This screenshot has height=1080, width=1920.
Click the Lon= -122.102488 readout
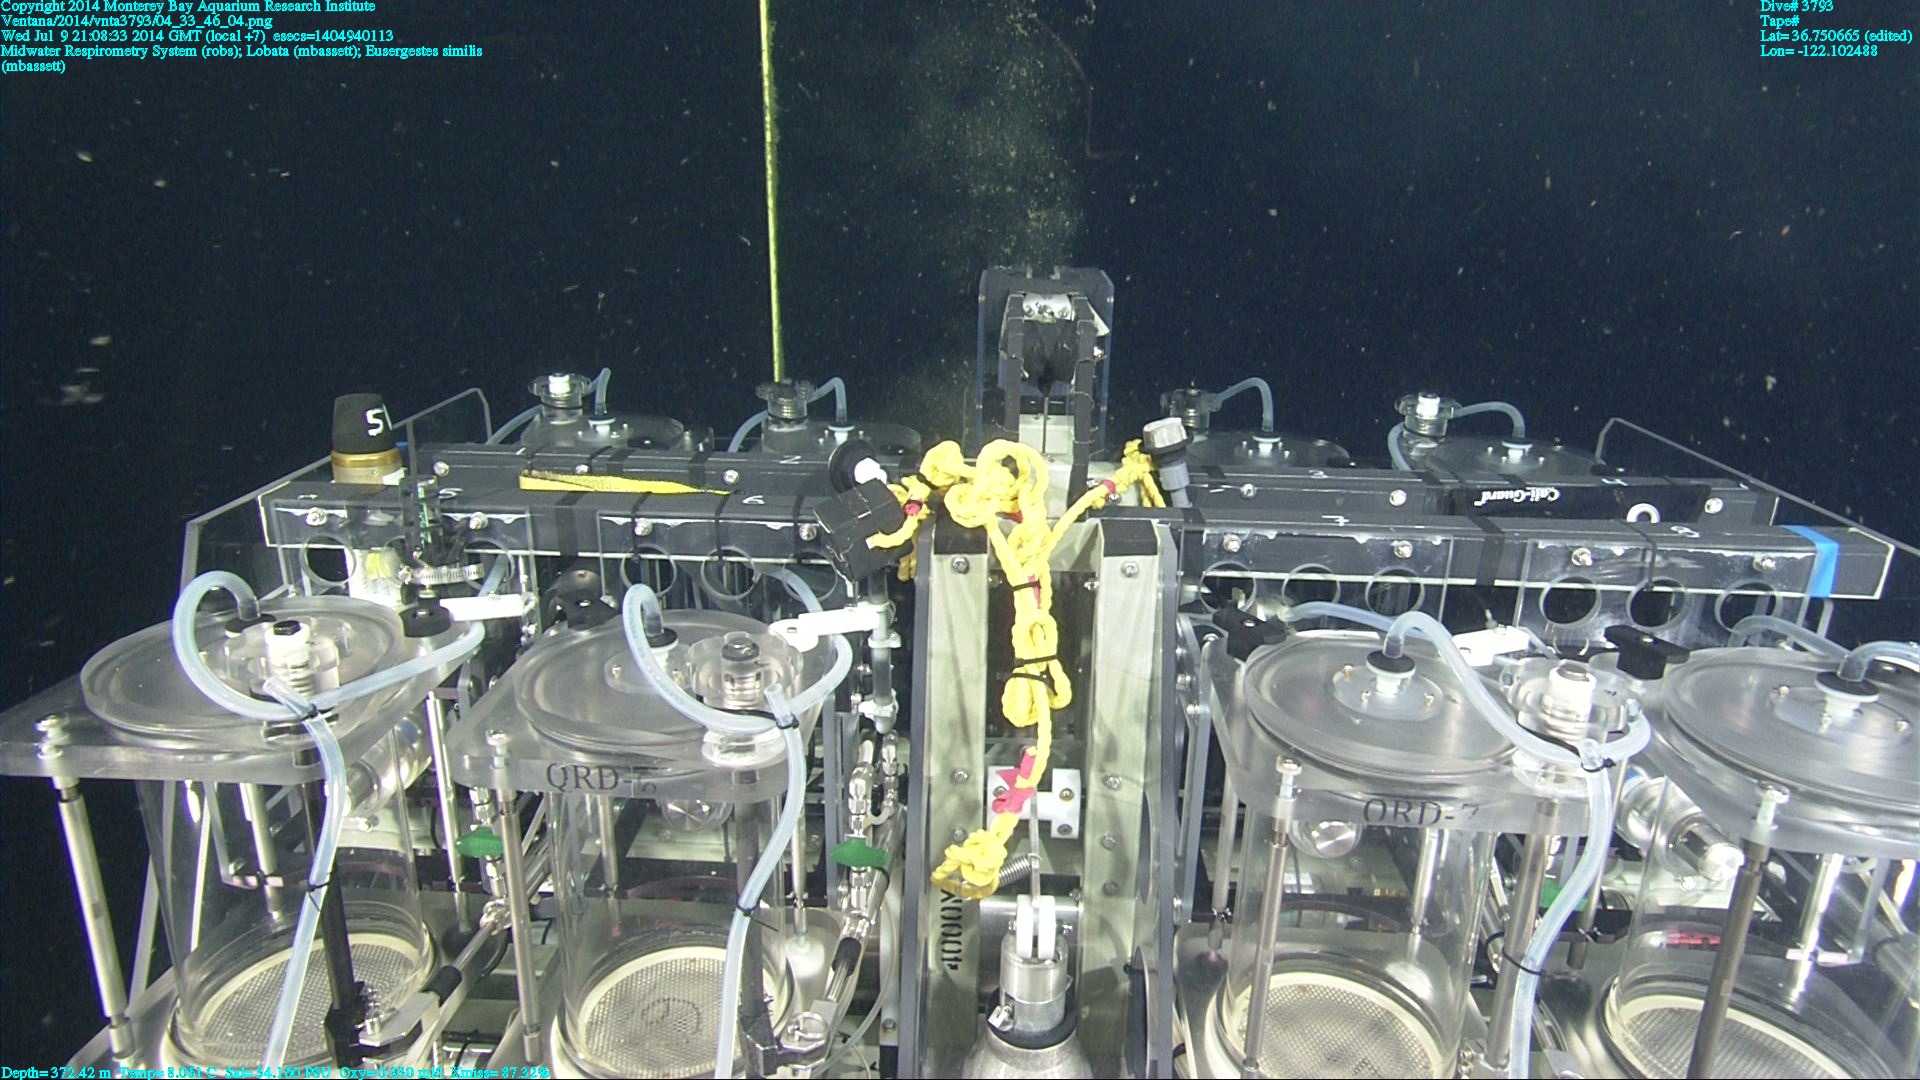pyautogui.click(x=1818, y=50)
